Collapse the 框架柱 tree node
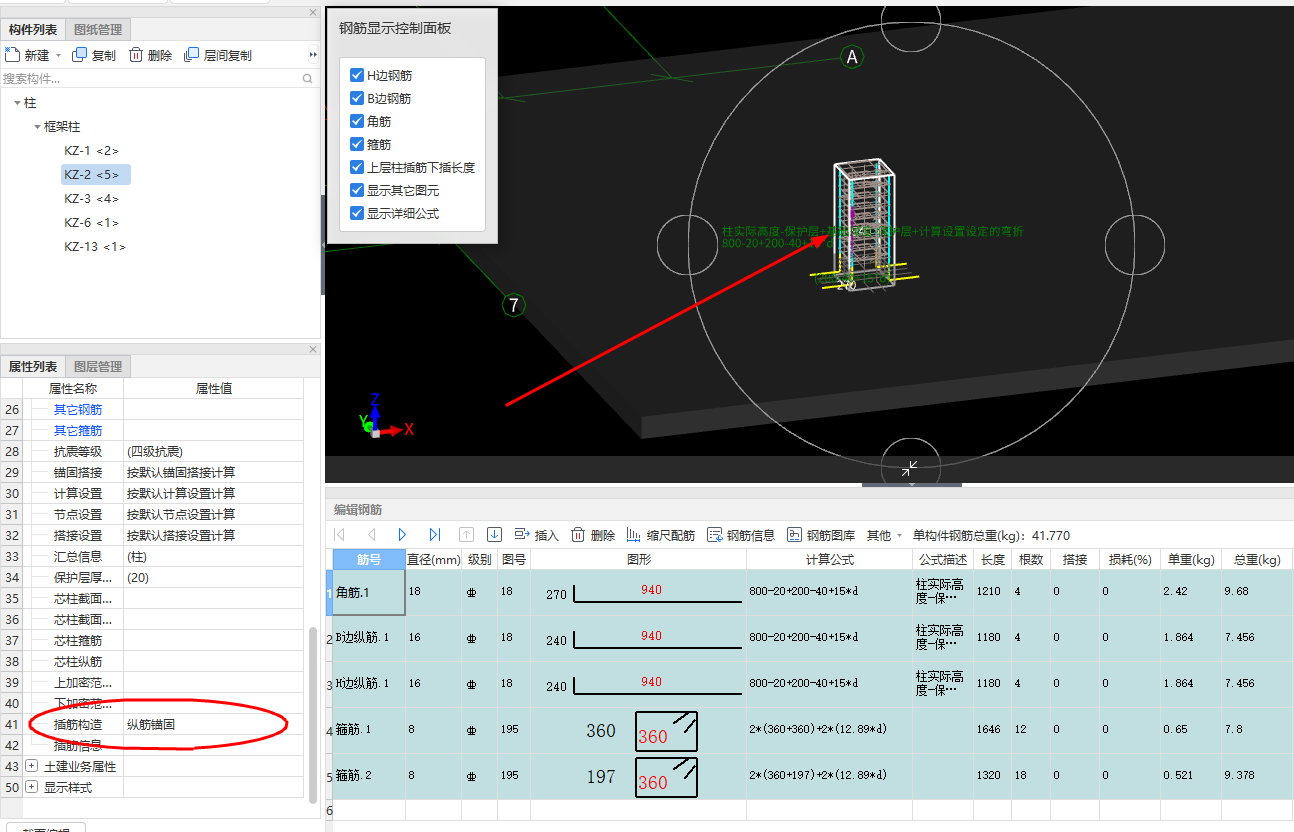This screenshot has width=1294, height=832. 37,127
